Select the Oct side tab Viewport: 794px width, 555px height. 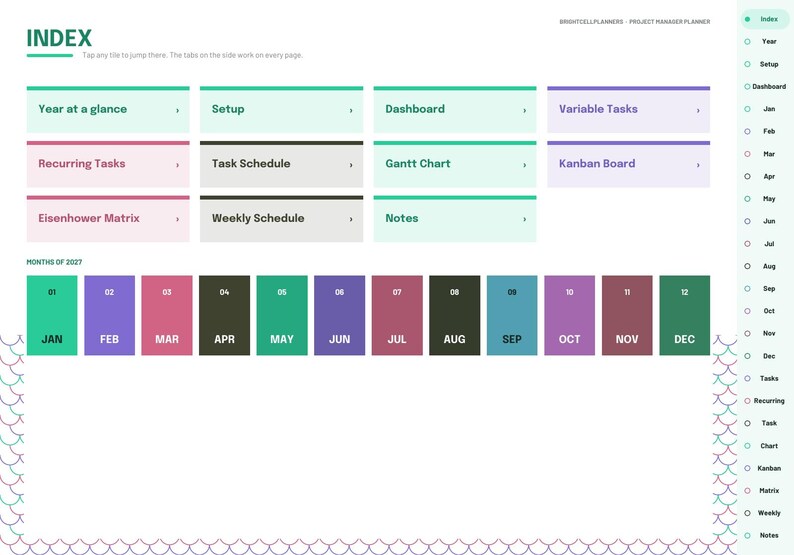765,311
